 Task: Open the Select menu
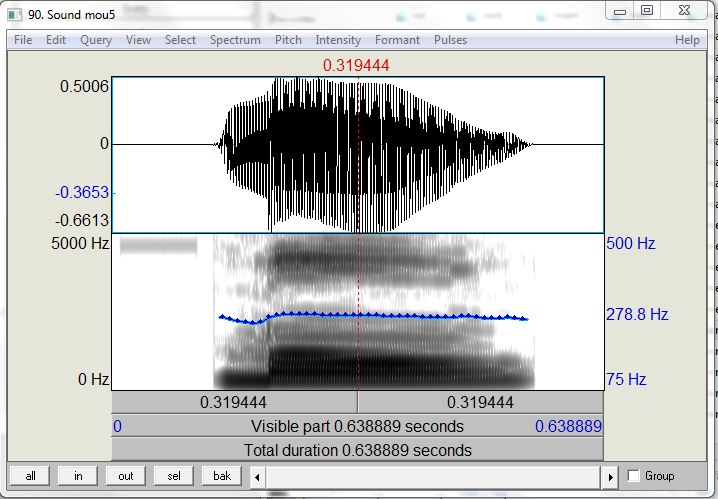[180, 40]
